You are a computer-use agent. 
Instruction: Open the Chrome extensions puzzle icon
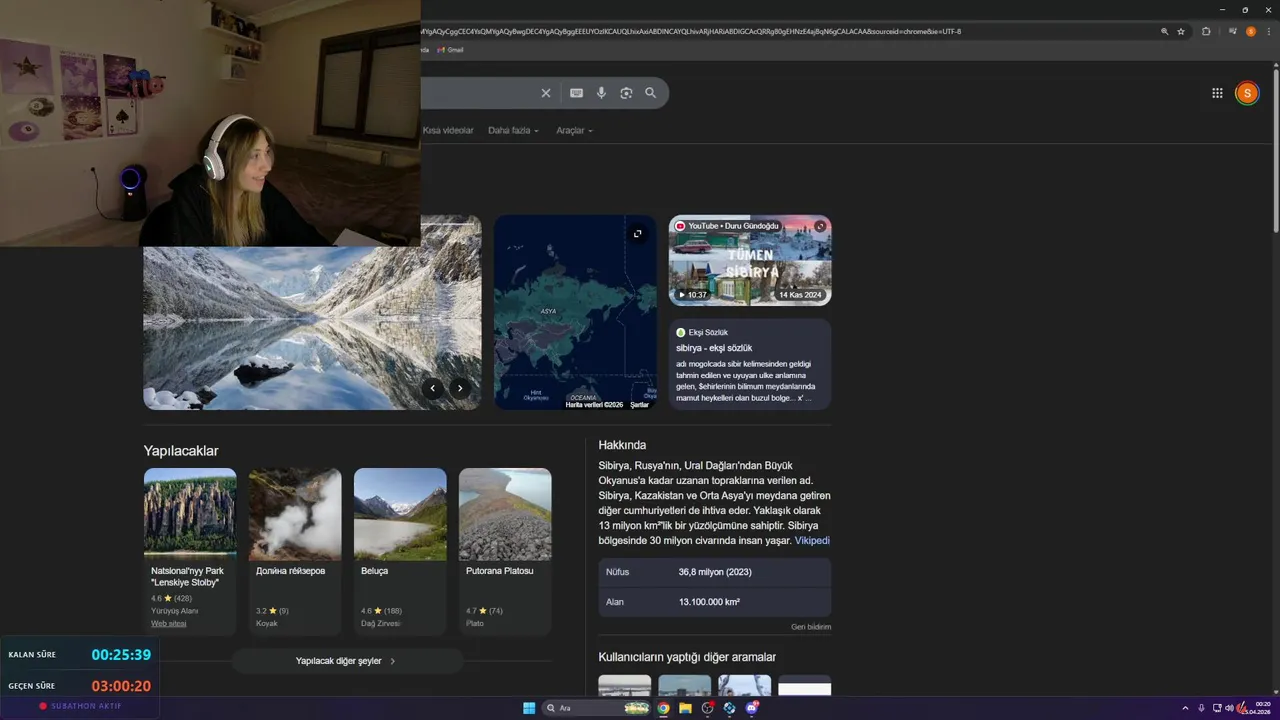click(x=1206, y=31)
